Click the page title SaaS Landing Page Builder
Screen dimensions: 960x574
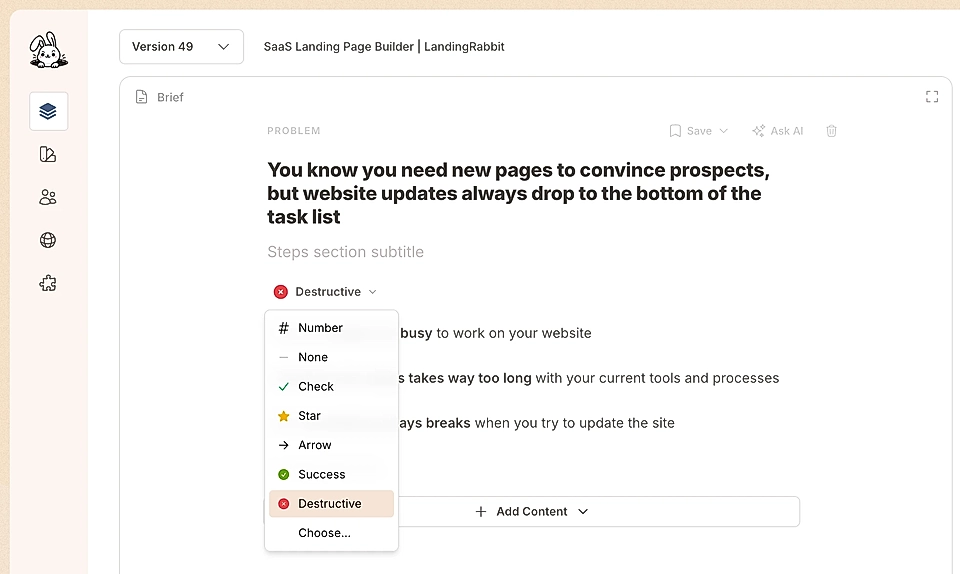pos(384,47)
